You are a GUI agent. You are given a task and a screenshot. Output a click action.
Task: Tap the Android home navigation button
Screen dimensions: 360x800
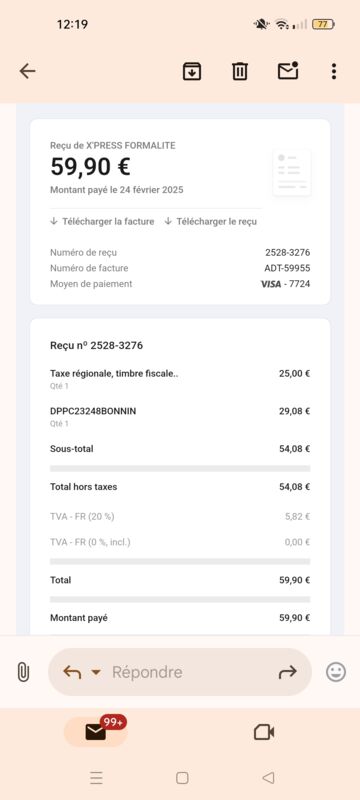[x=182, y=778]
